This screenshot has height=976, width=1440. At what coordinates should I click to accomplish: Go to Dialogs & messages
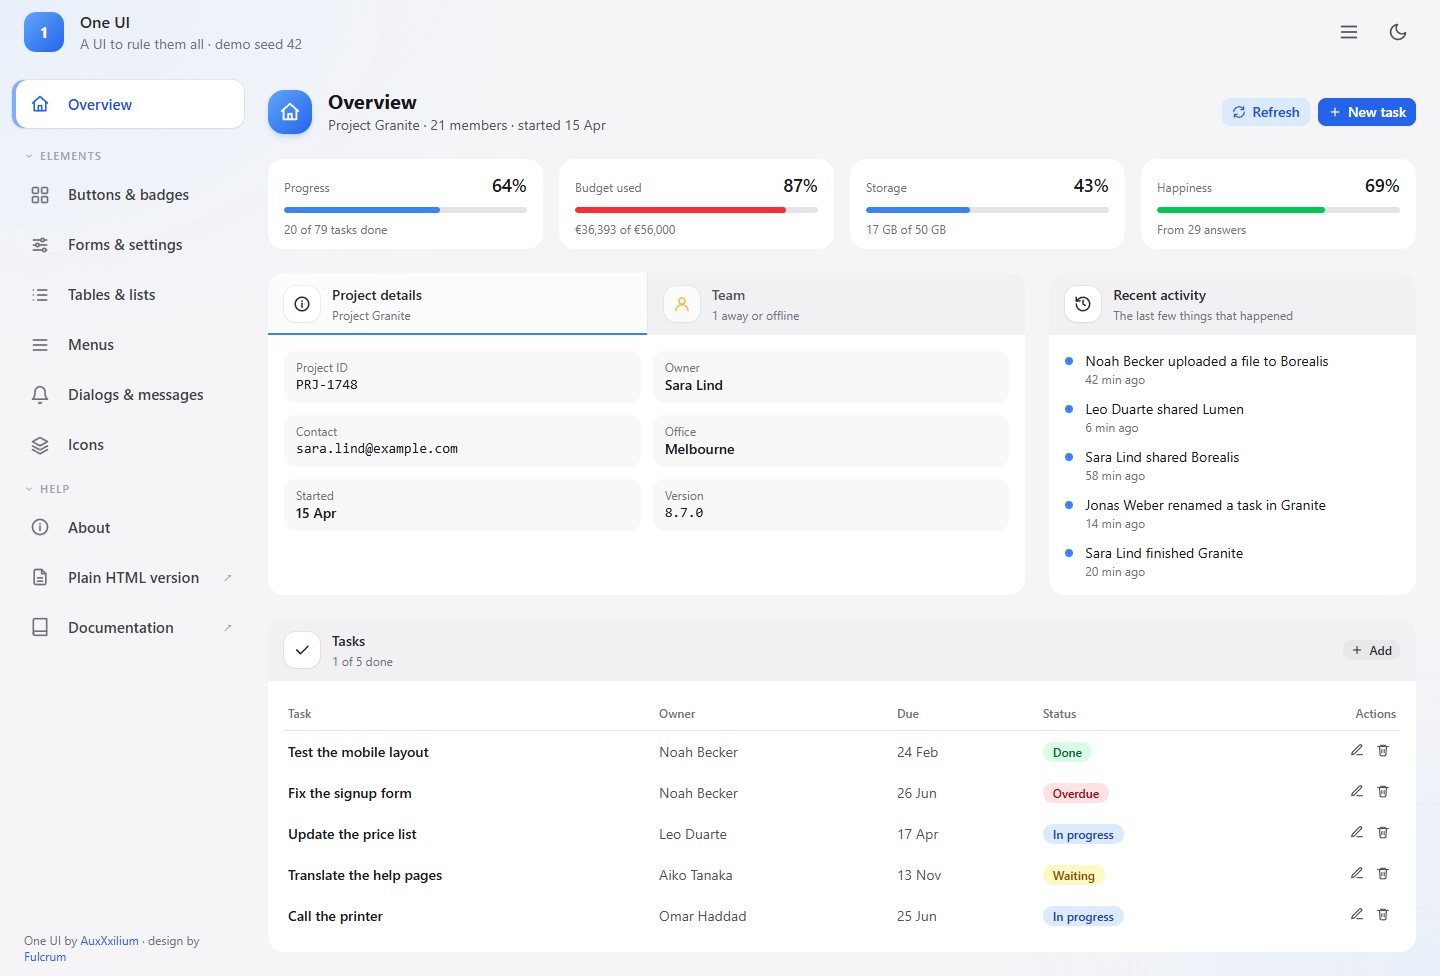[x=128, y=395]
